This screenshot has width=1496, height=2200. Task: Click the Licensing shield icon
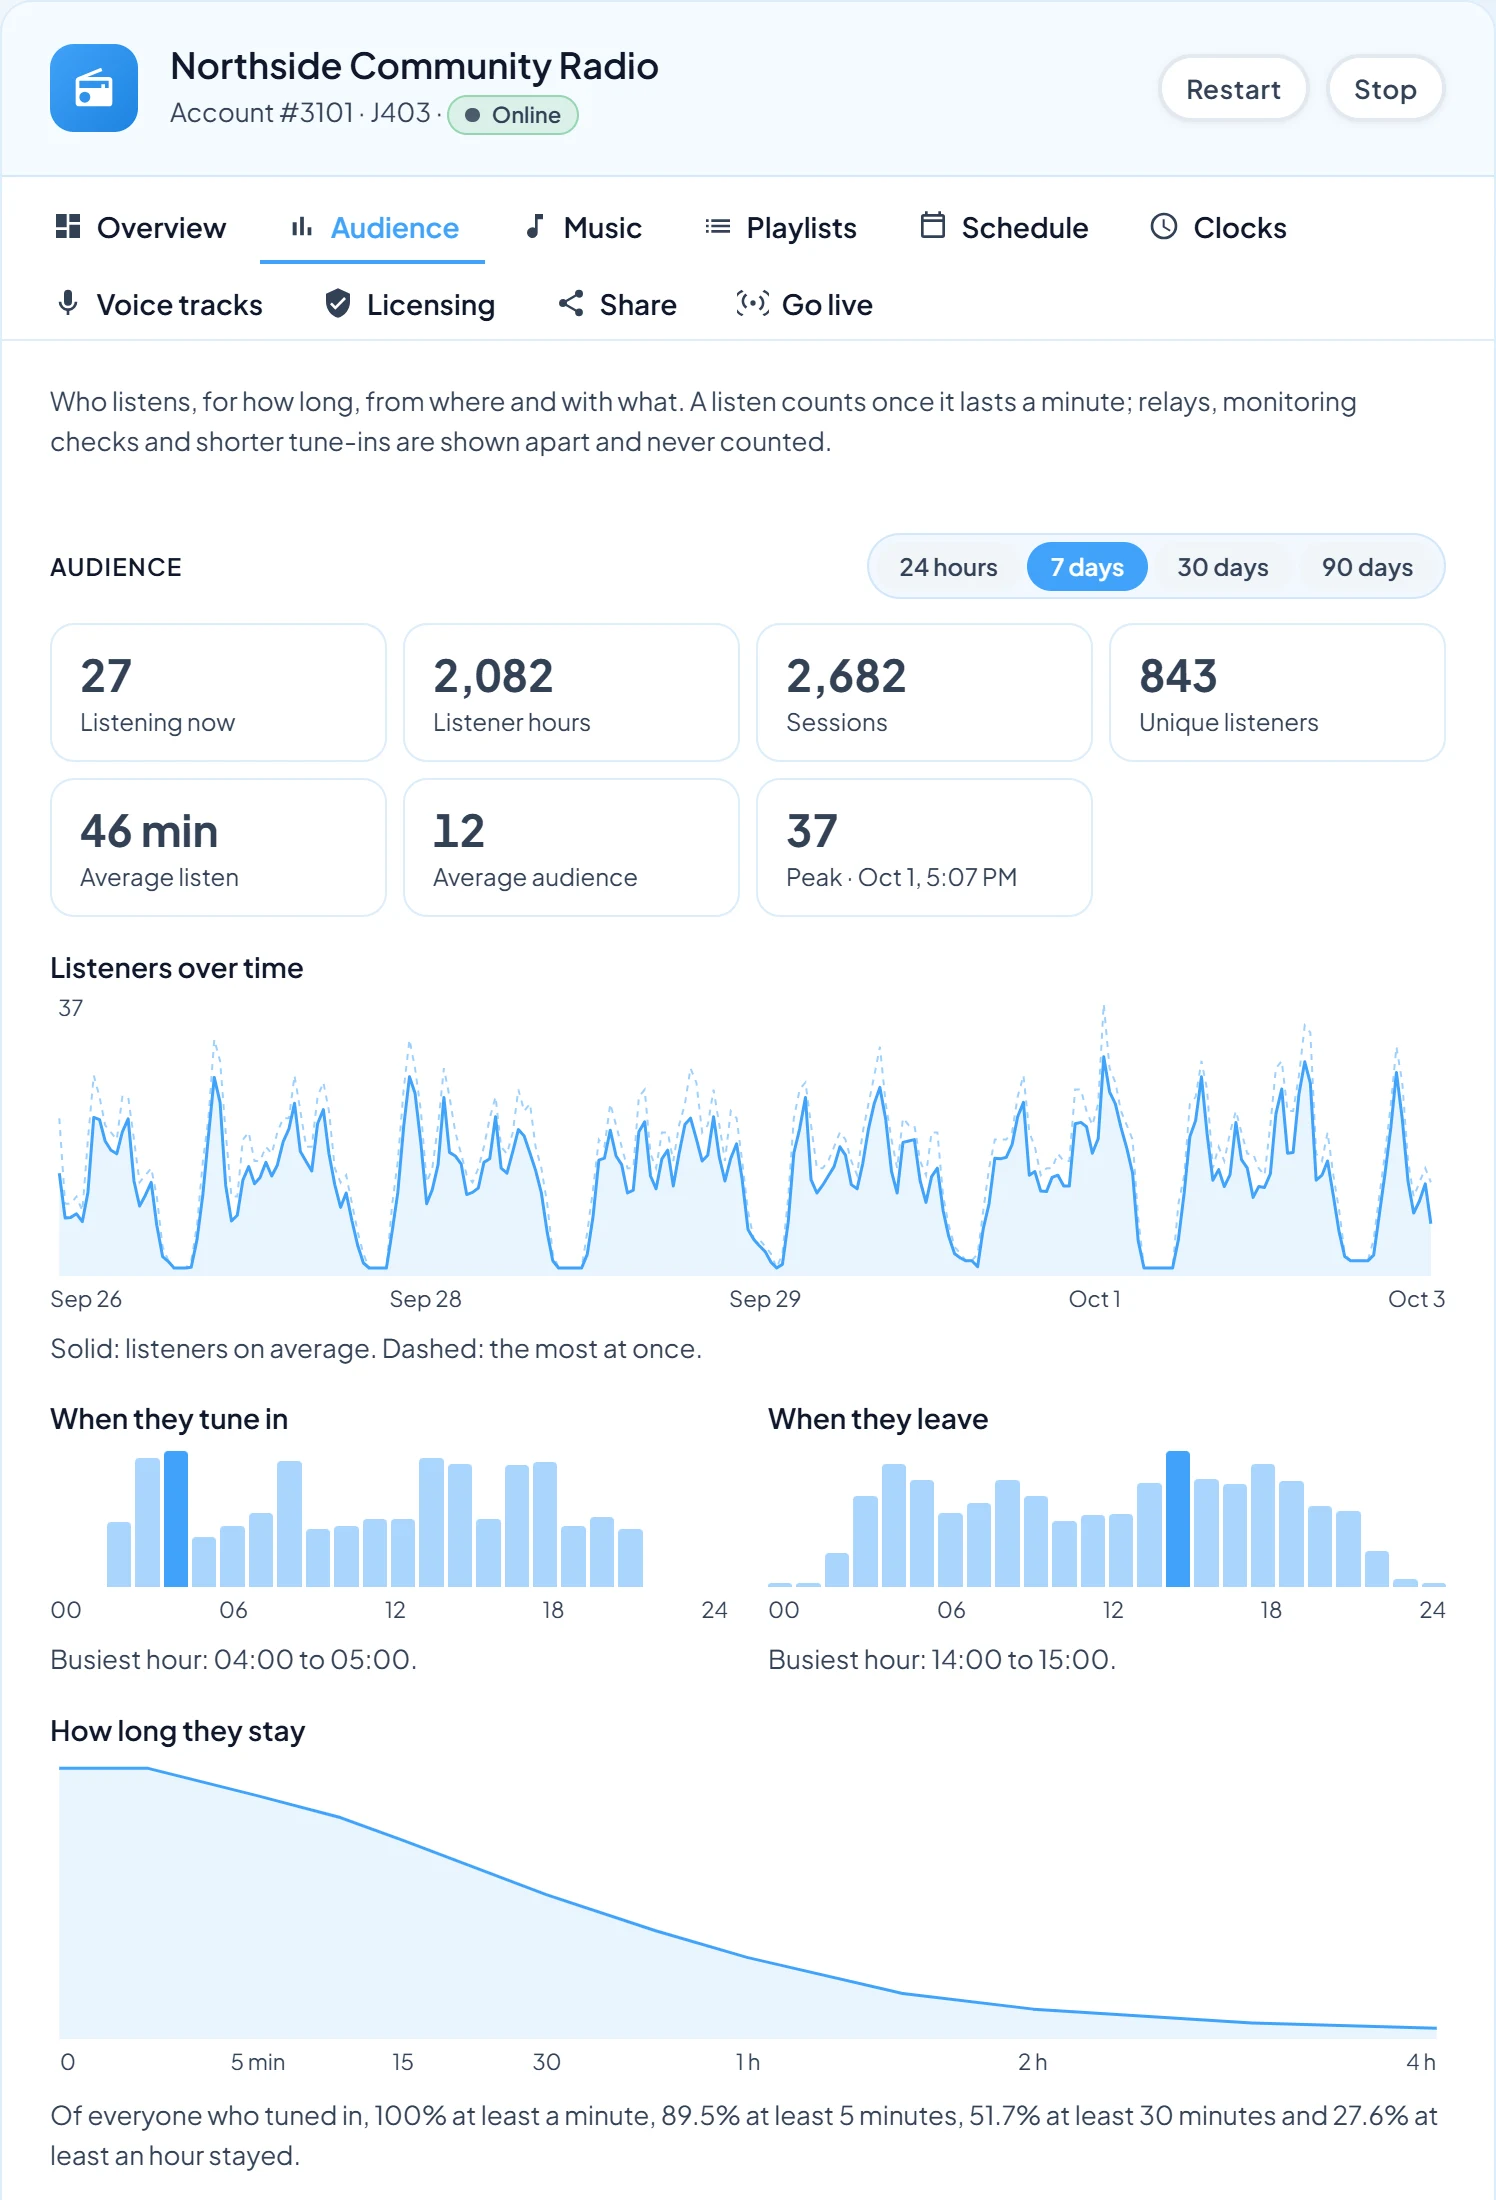pyautogui.click(x=338, y=303)
